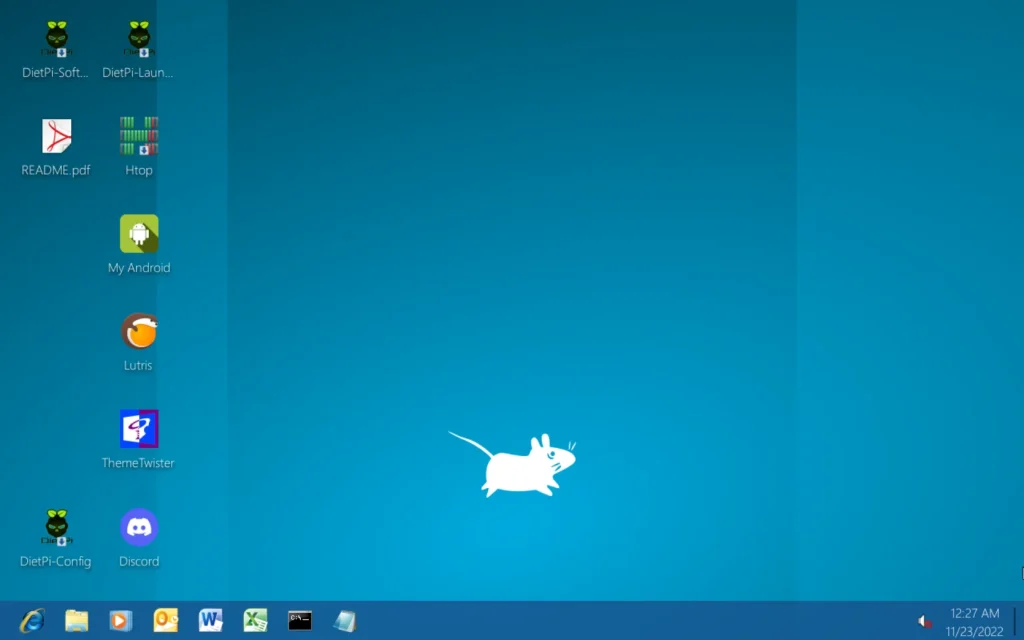
Task: Click the My Android desktop icon
Action: pyautogui.click(x=139, y=234)
